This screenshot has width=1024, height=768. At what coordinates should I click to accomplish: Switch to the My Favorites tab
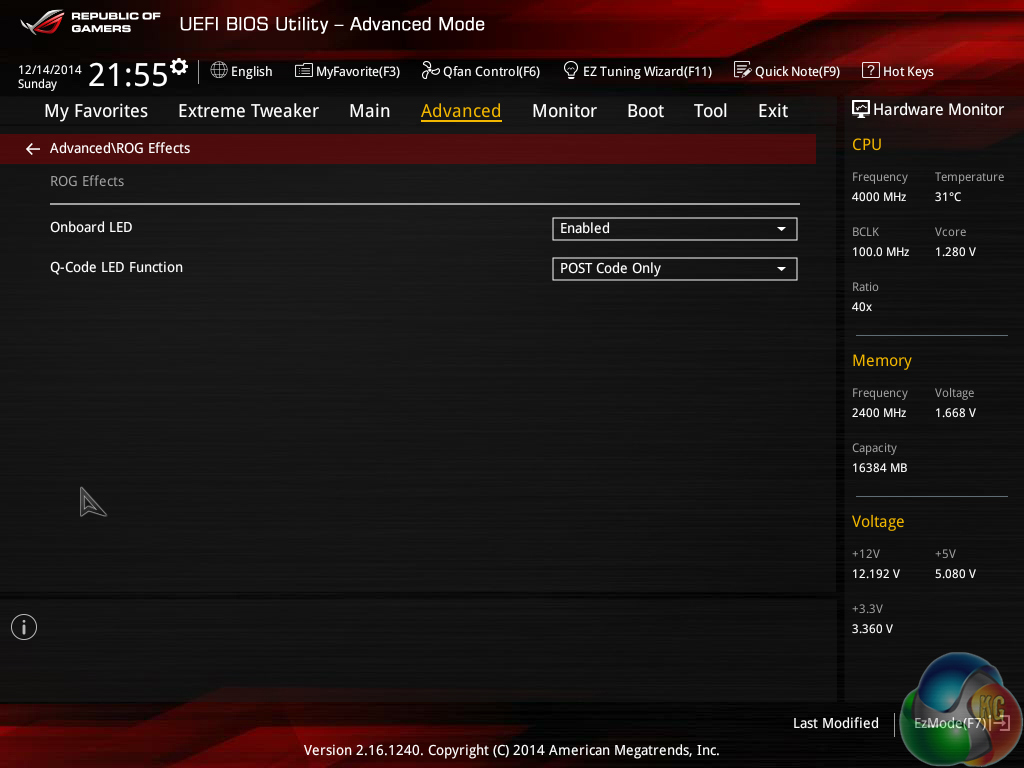[x=96, y=111]
